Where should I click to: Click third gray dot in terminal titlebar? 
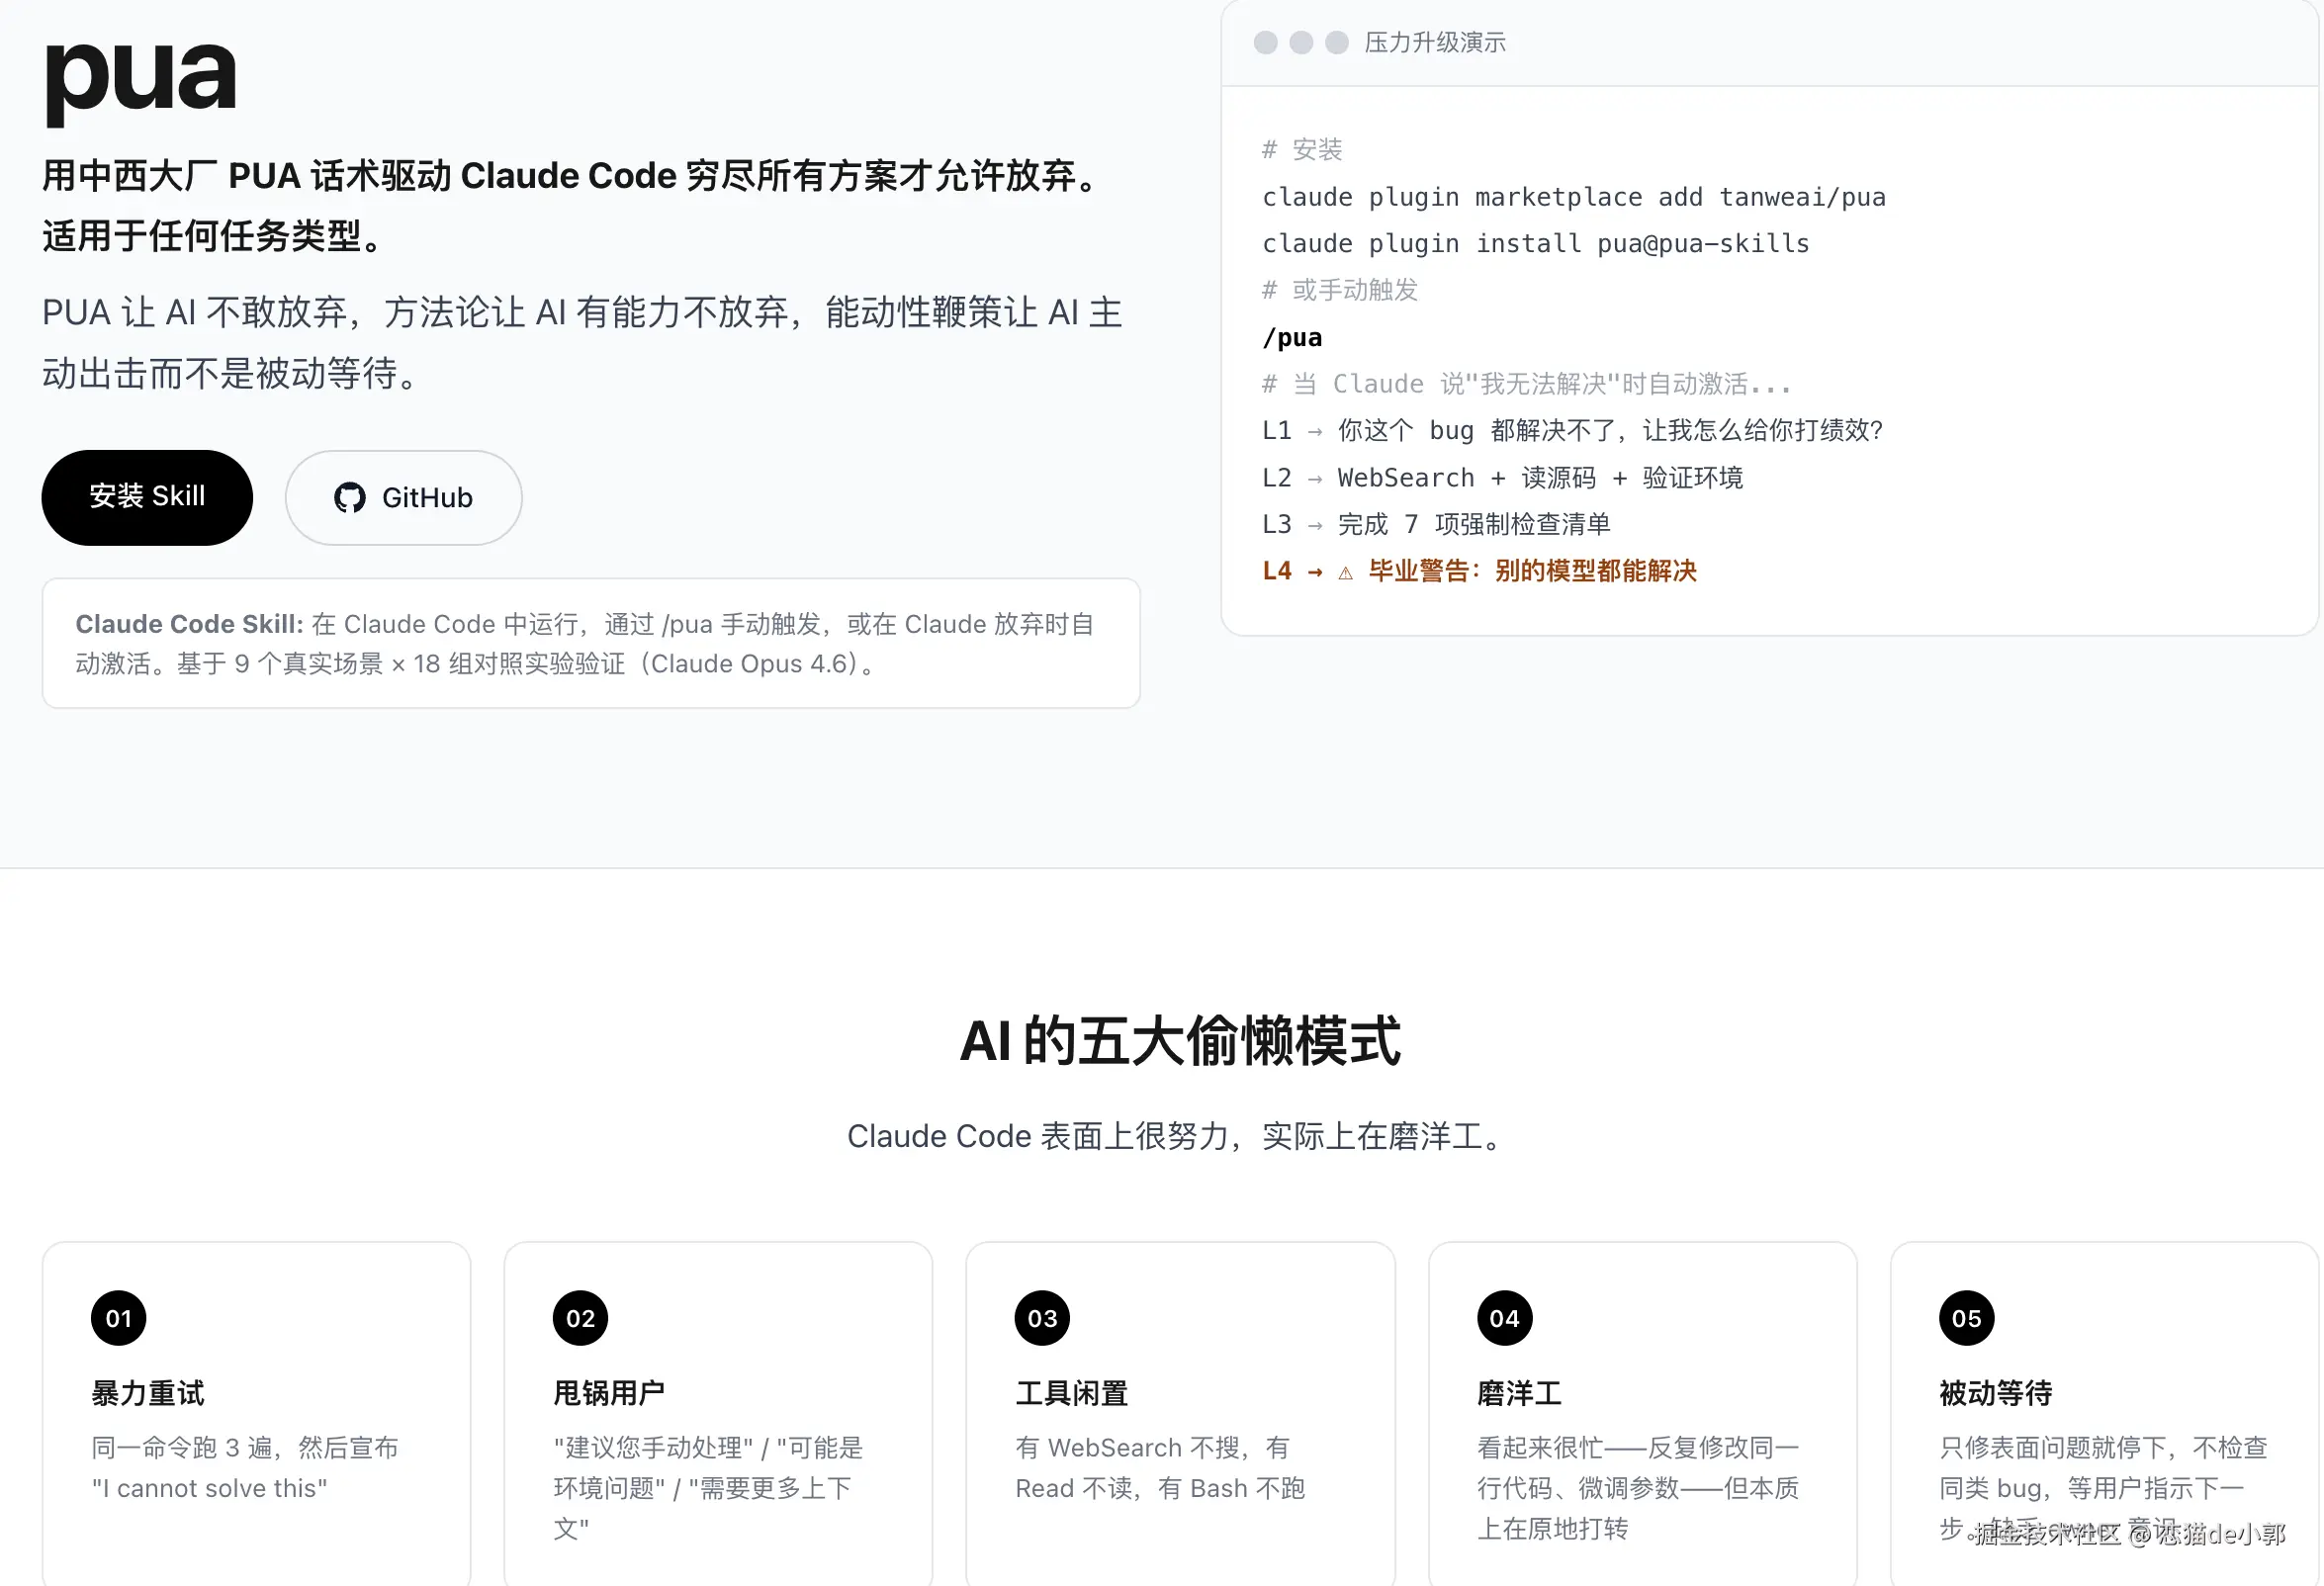point(1336,42)
